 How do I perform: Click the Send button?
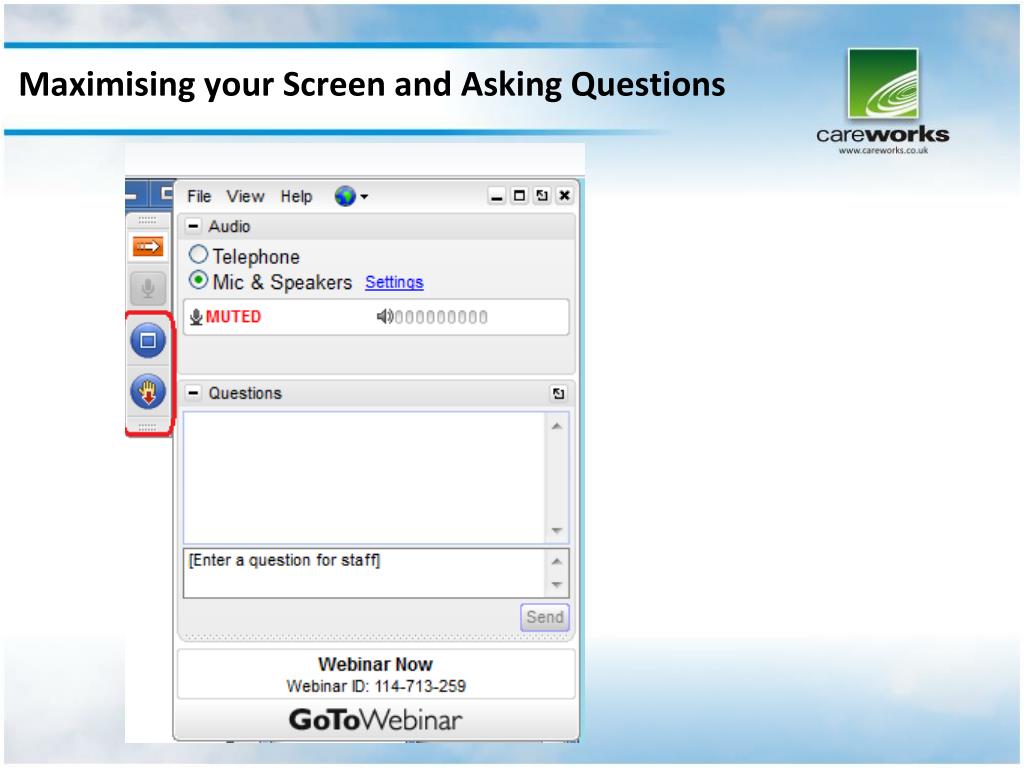tap(545, 617)
